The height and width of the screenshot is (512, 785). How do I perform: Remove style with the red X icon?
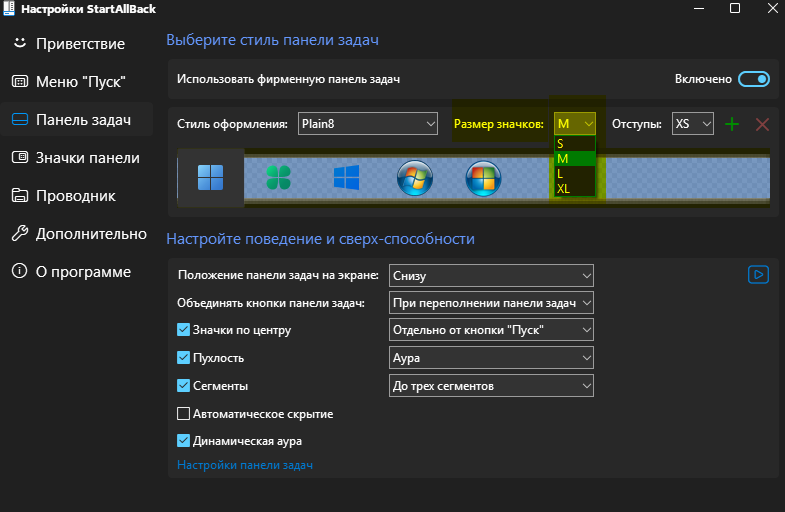[x=762, y=124]
